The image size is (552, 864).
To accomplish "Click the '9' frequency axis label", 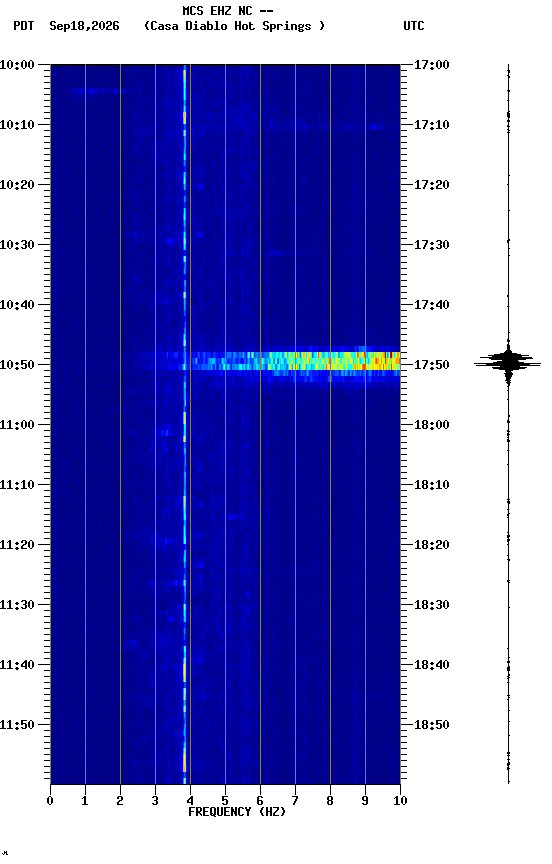I will click(365, 801).
